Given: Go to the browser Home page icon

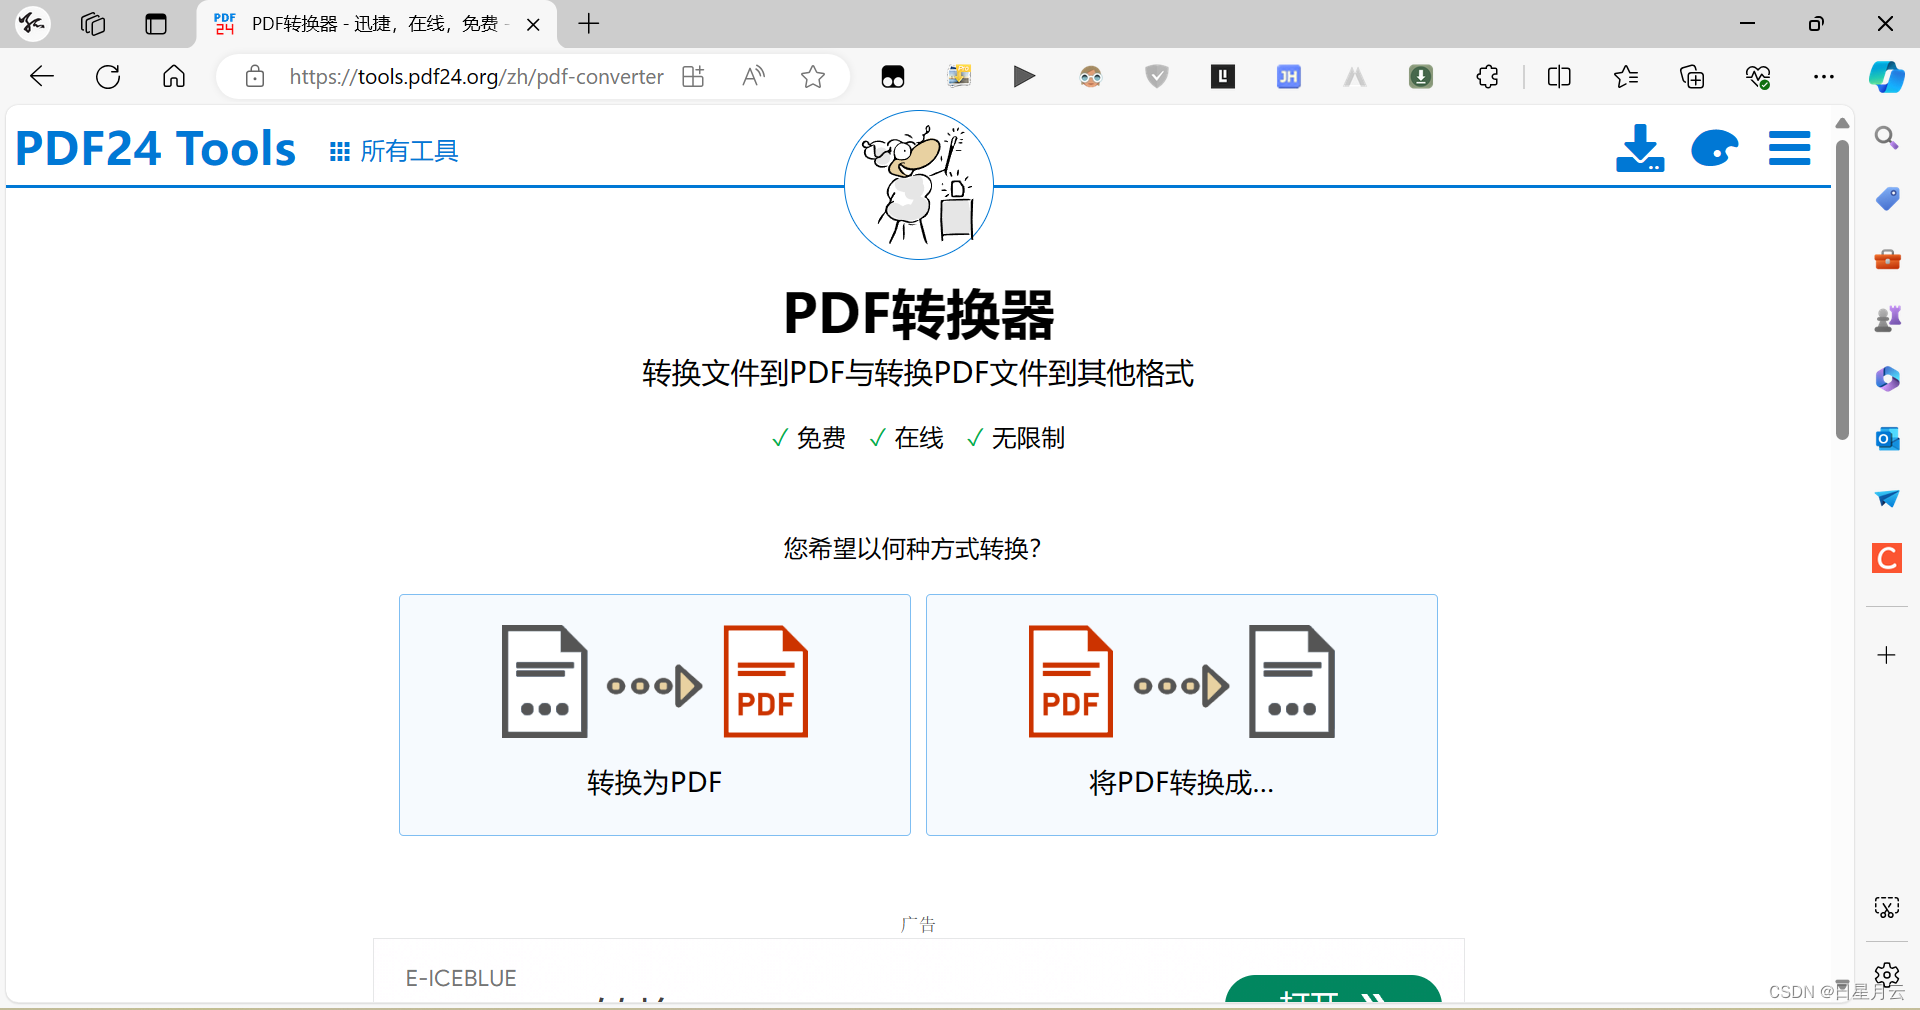Looking at the screenshot, I should point(174,77).
